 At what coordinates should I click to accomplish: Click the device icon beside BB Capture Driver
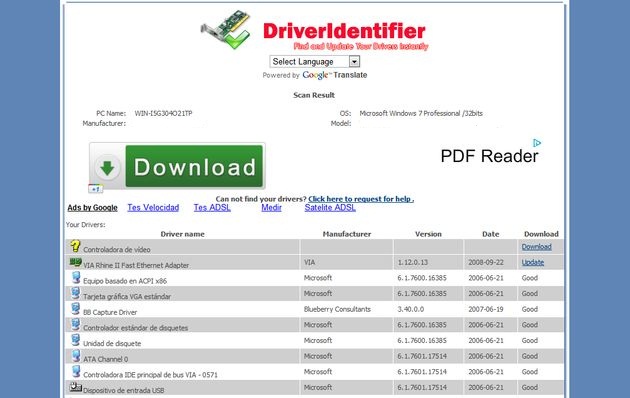(76, 309)
